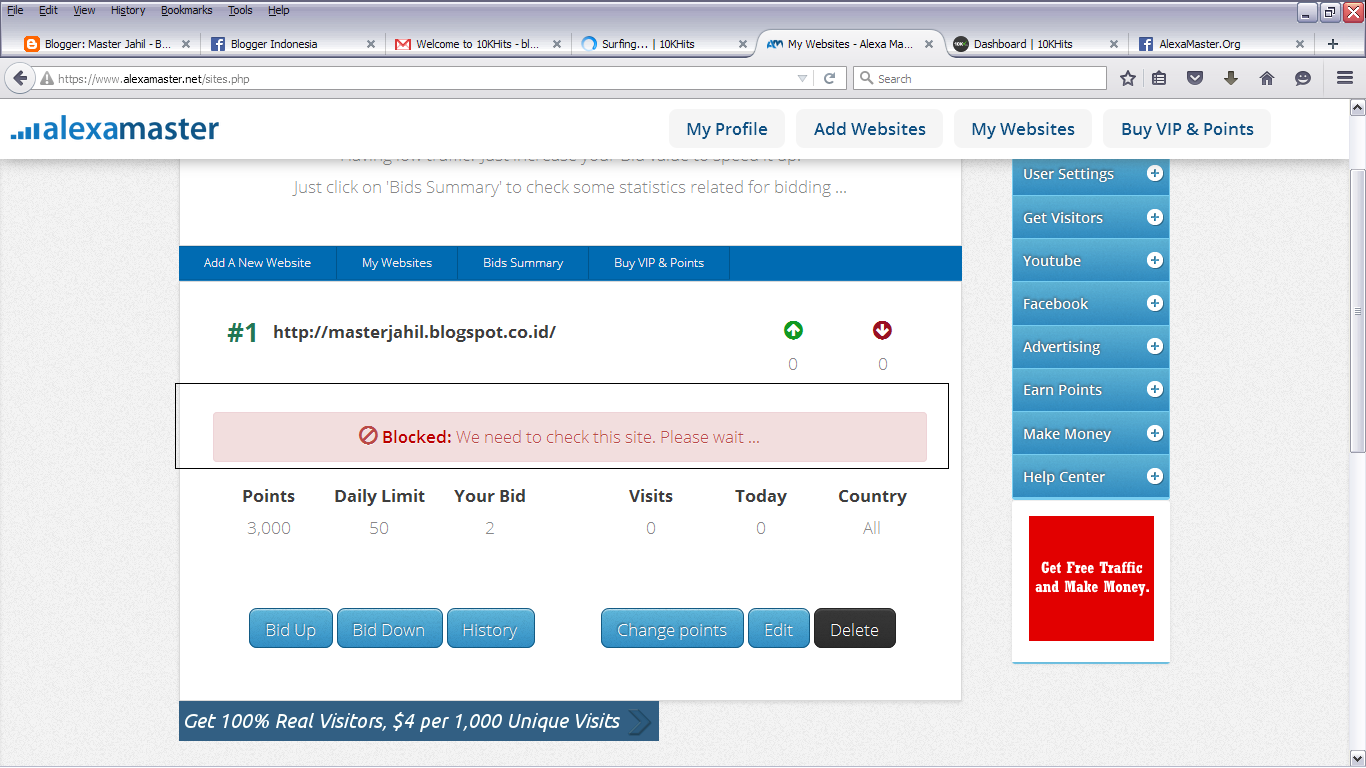1366x768 pixels.
Task: Open the History menu
Action: point(128,10)
